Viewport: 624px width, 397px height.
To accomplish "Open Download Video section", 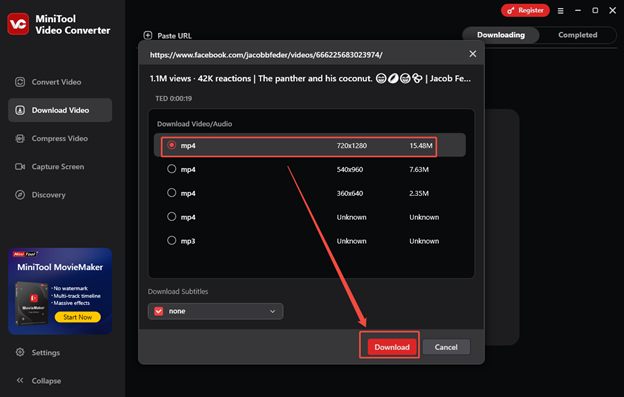I will tap(60, 110).
